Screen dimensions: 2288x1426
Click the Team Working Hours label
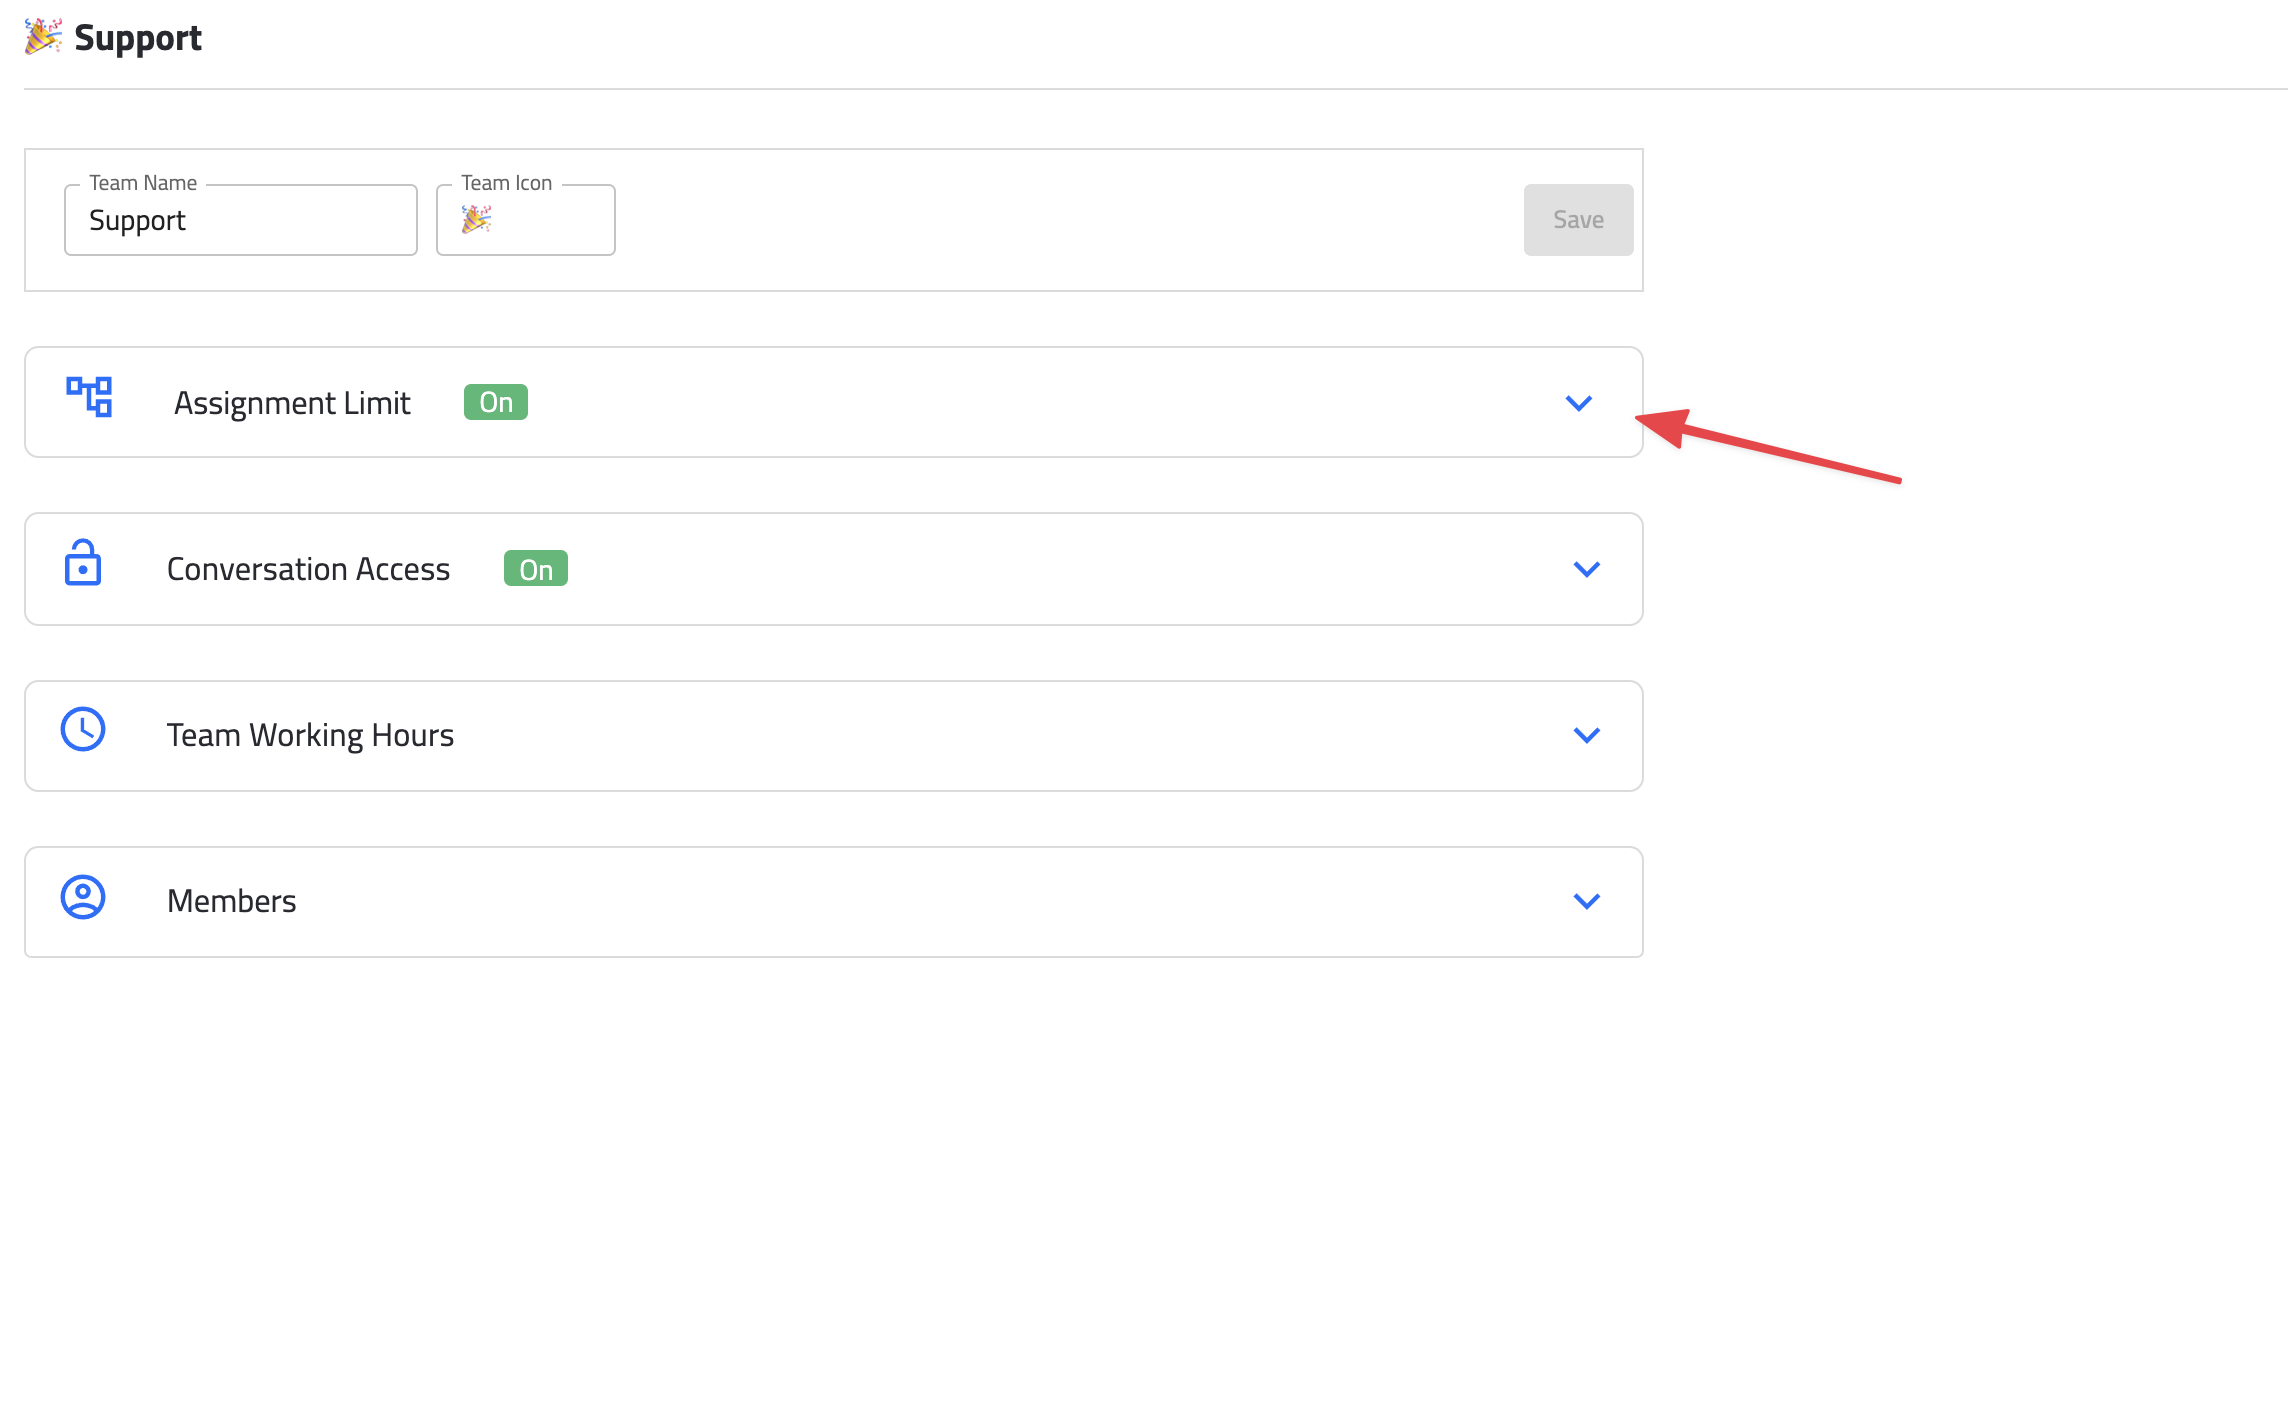point(310,735)
